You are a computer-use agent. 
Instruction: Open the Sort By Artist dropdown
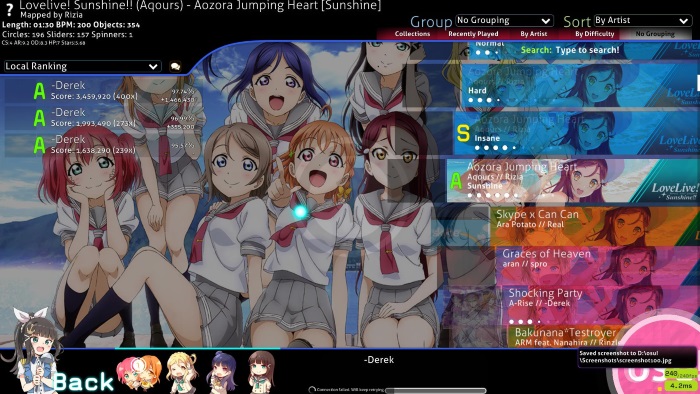click(642, 21)
